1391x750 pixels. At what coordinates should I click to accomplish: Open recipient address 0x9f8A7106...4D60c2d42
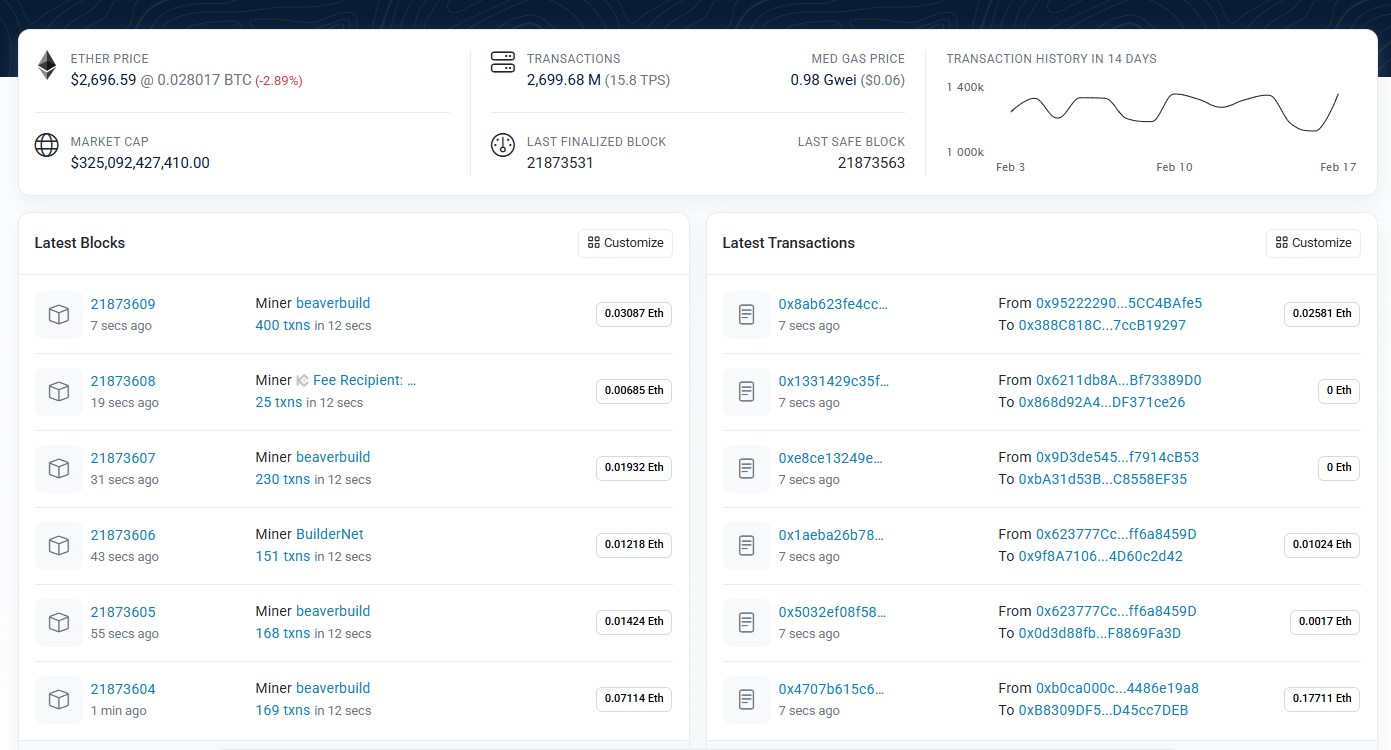pos(1101,556)
